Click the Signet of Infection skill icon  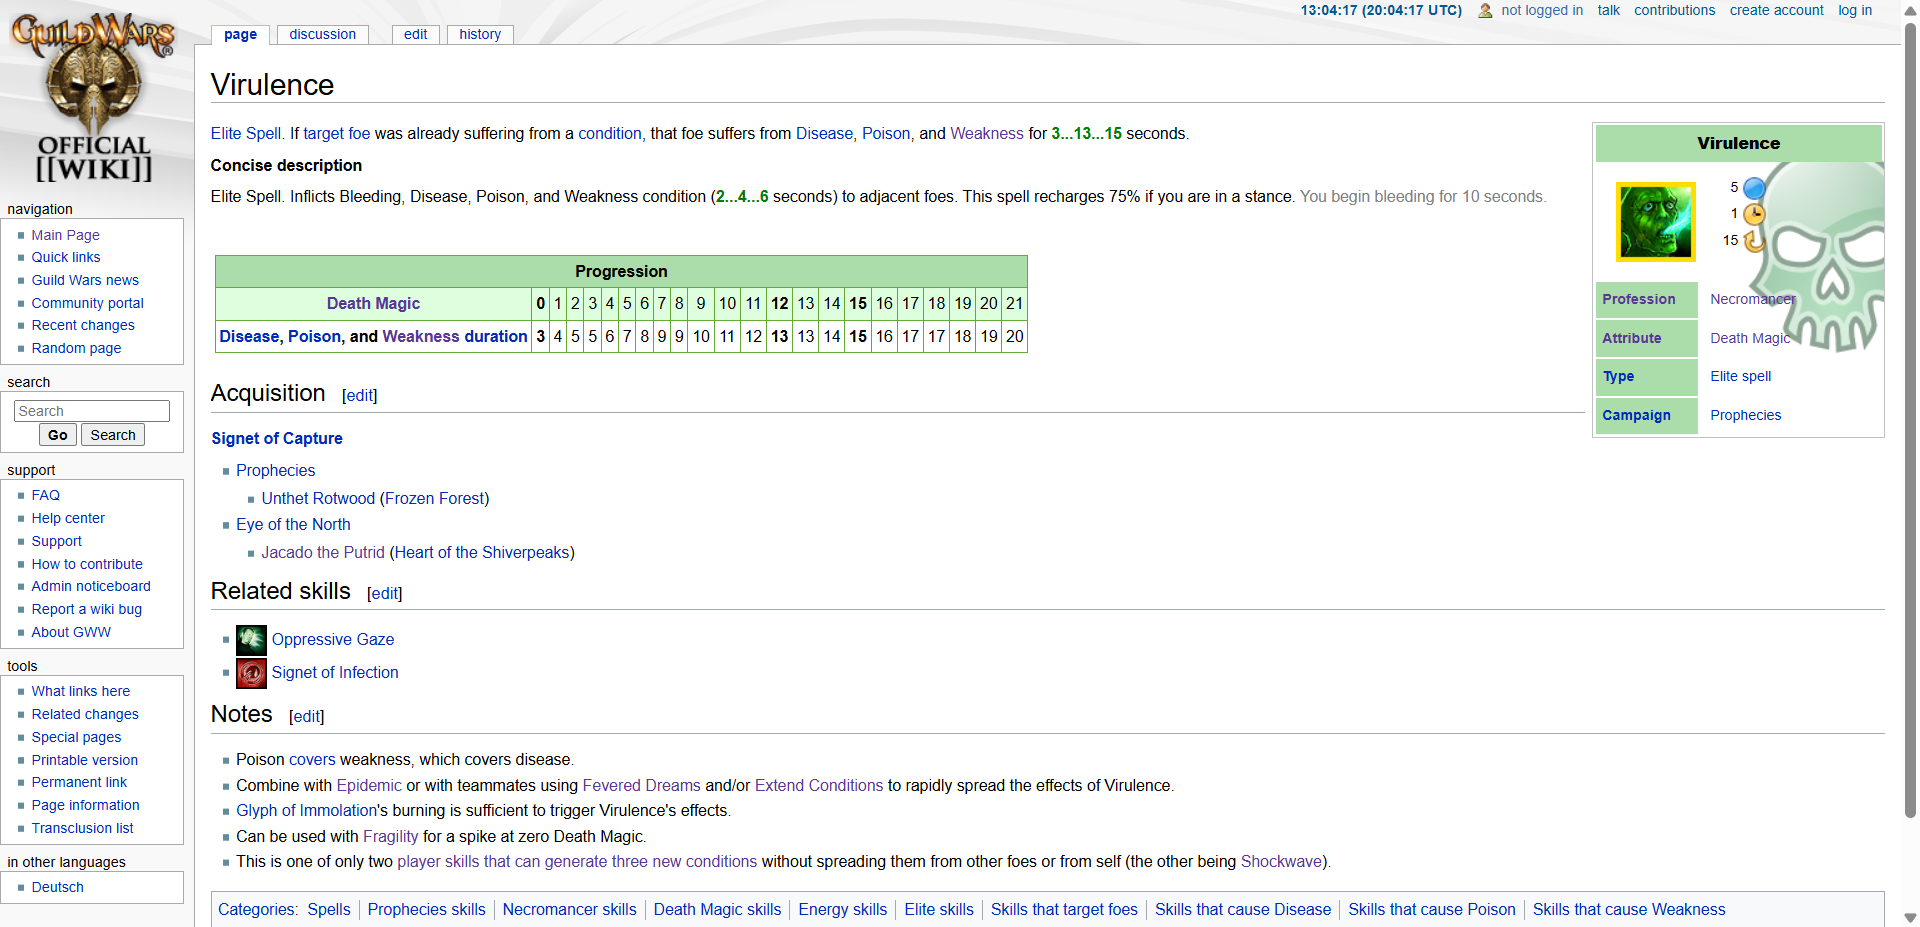251,673
